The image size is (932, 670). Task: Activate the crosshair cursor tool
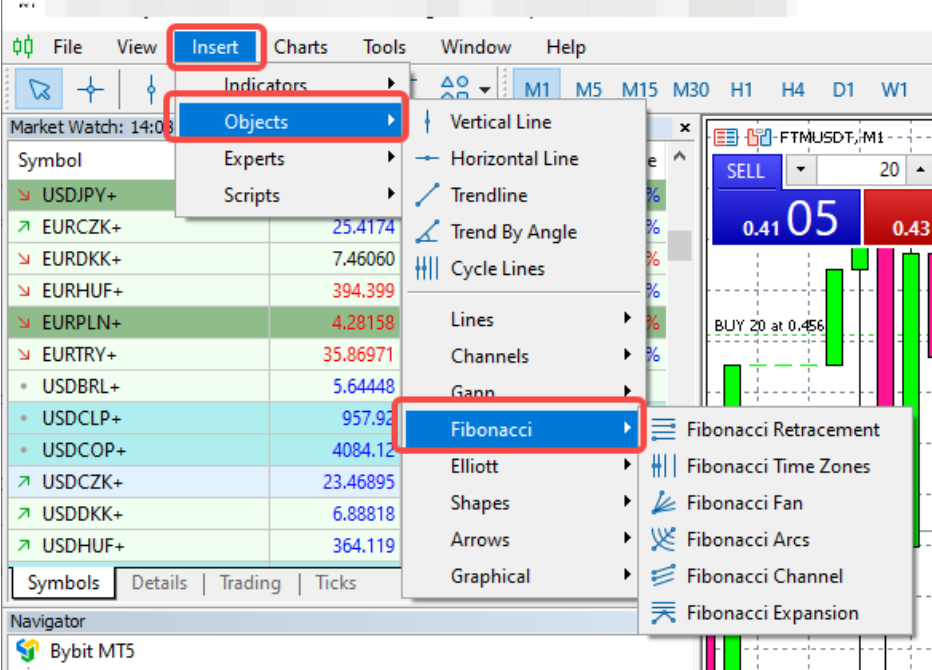(91, 90)
